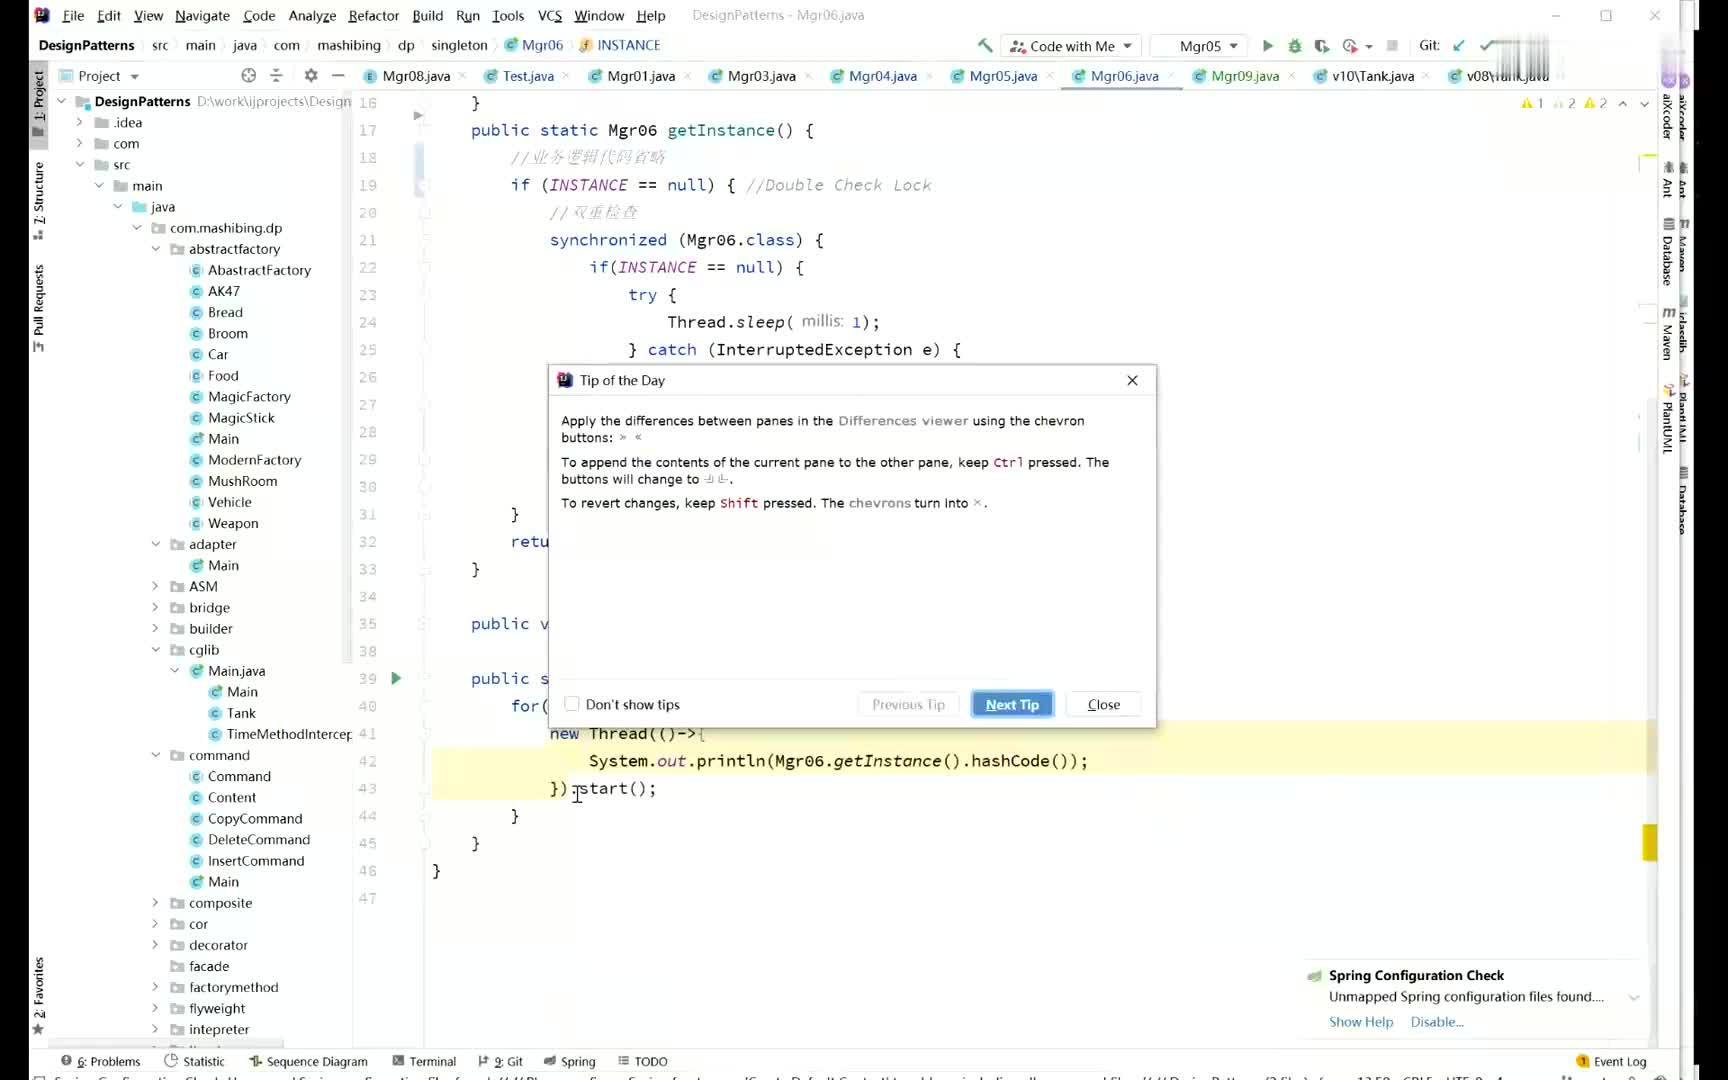Open the Pull Requests side panel
The image size is (1728, 1080).
click(x=39, y=308)
